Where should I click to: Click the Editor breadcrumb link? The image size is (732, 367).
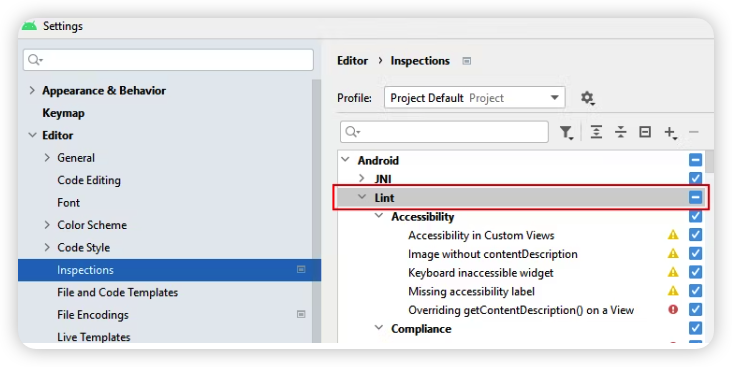(352, 61)
